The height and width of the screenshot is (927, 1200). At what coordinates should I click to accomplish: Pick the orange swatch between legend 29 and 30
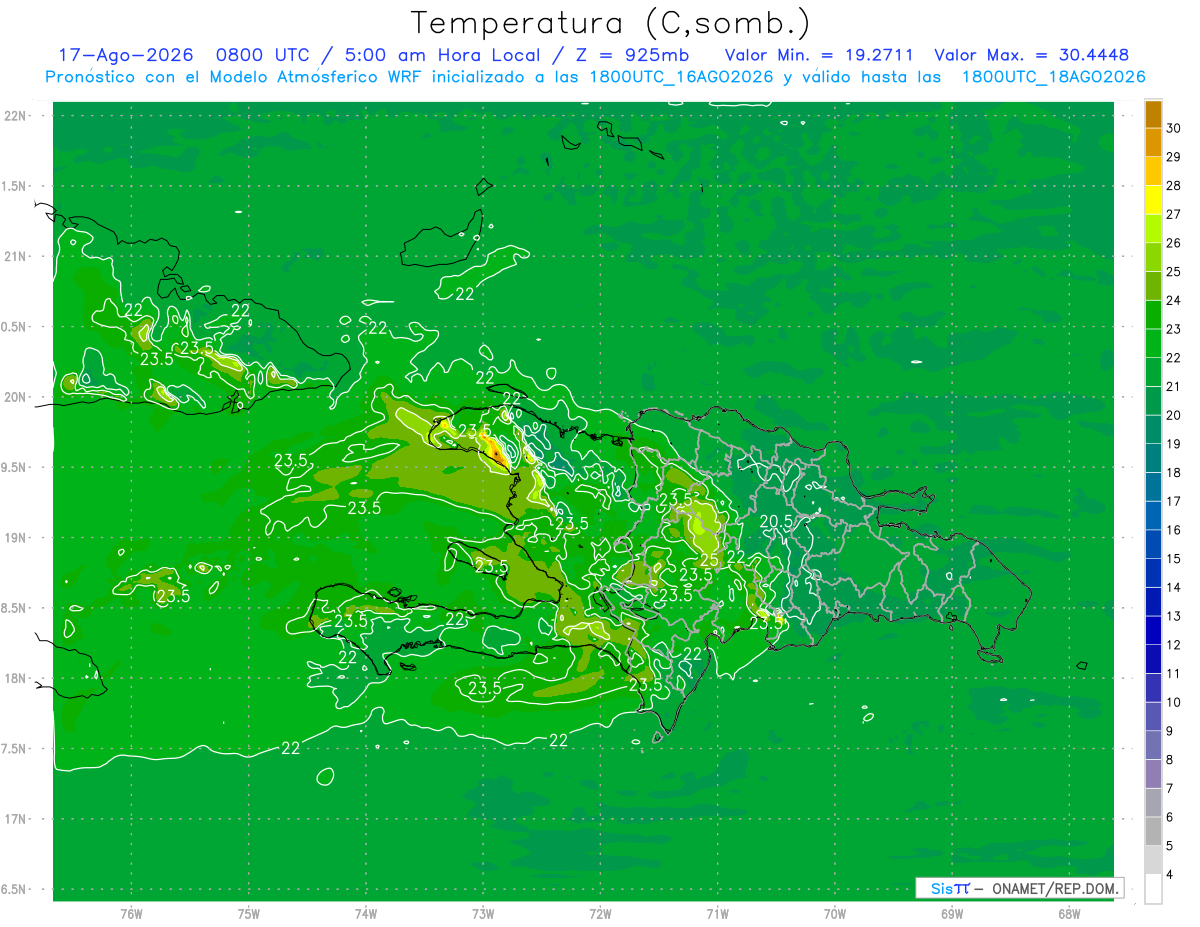pyautogui.click(x=1153, y=142)
